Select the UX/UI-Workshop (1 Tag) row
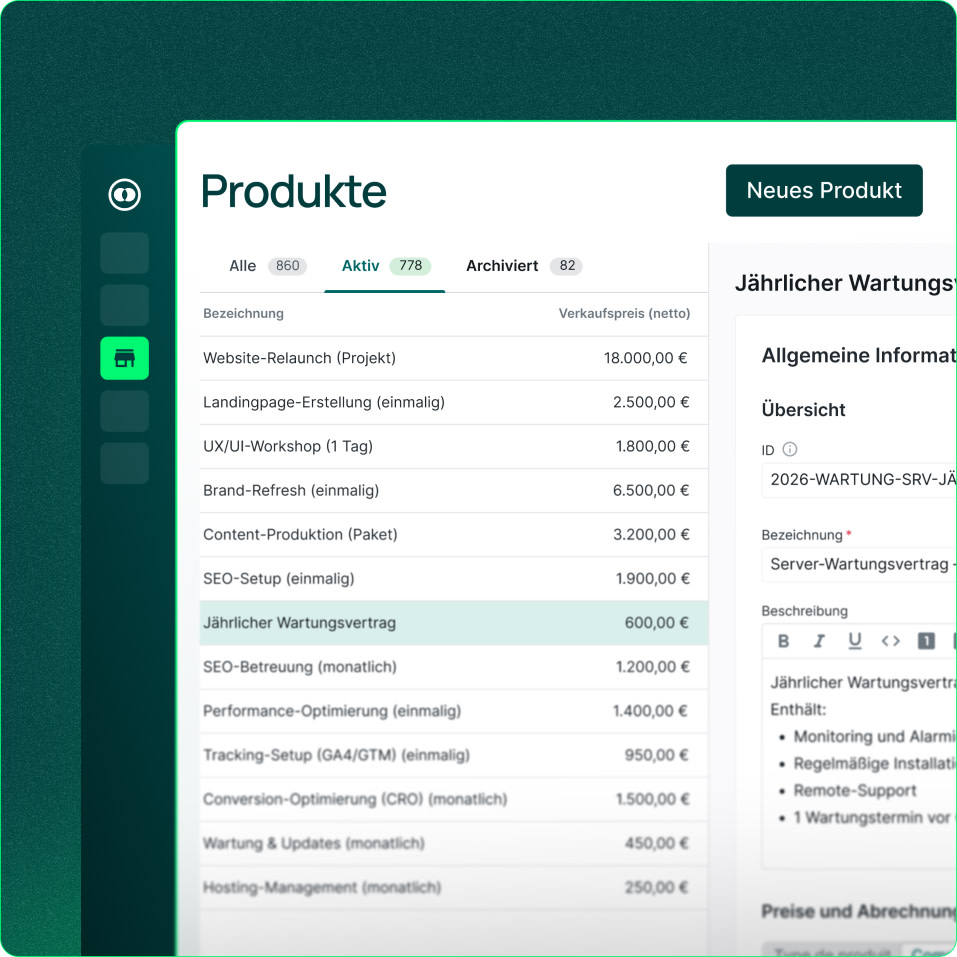 [x=454, y=446]
